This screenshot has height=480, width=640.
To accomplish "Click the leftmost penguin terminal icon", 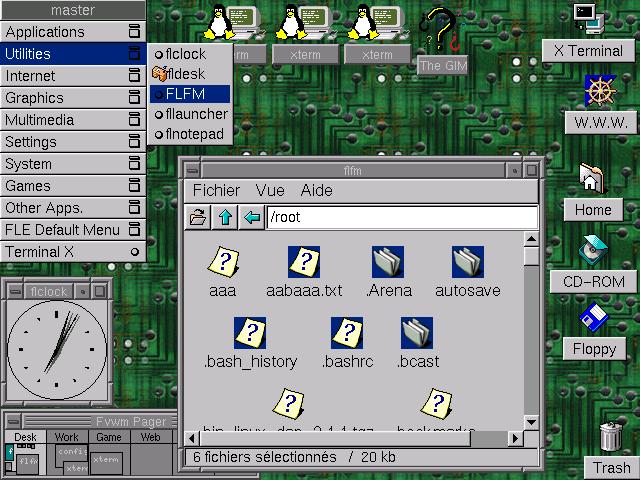I will pos(233,22).
